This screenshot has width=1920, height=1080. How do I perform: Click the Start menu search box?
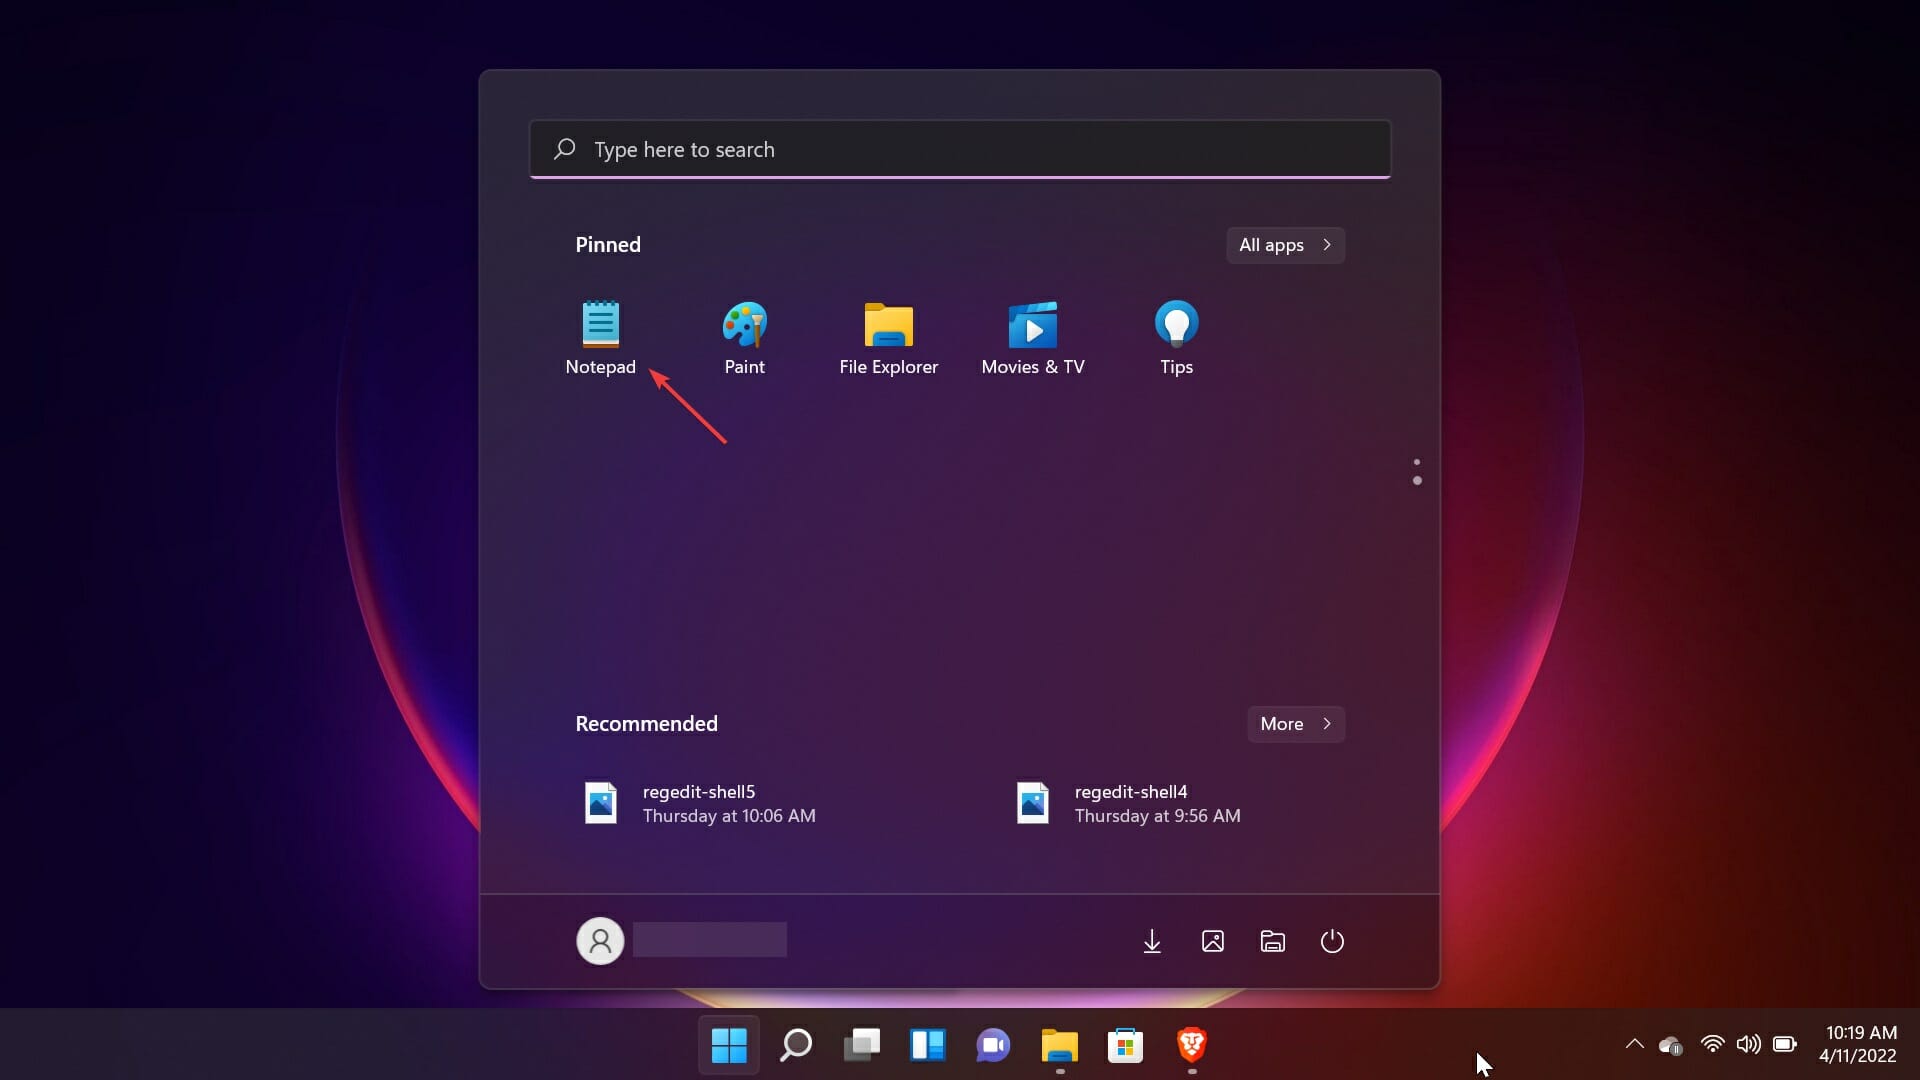click(960, 149)
